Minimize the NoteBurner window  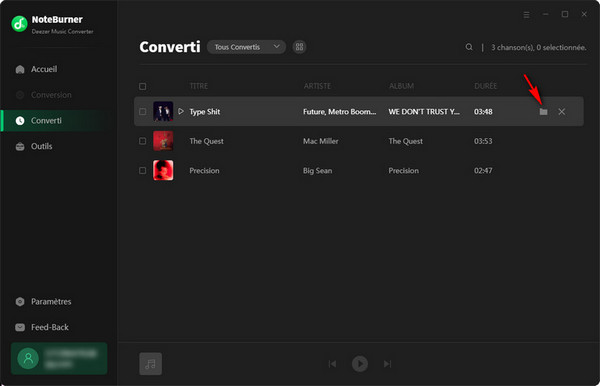546,15
